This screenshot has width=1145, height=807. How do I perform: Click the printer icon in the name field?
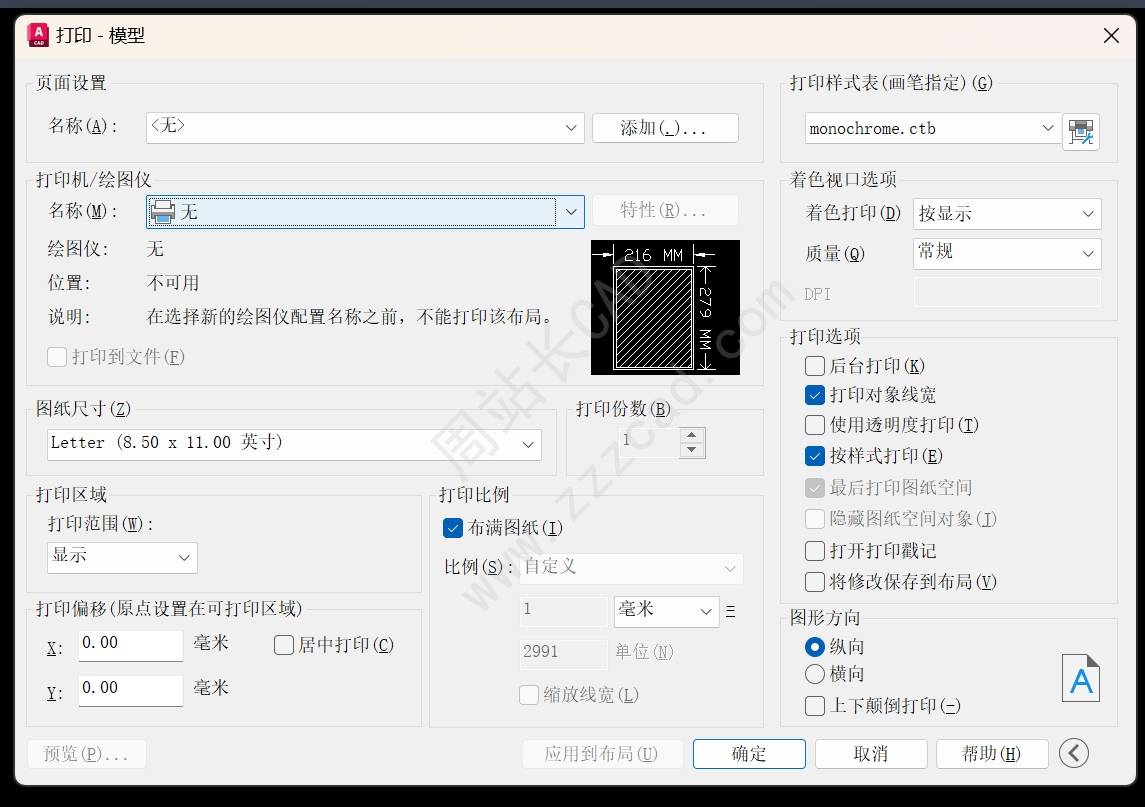click(162, 212)
